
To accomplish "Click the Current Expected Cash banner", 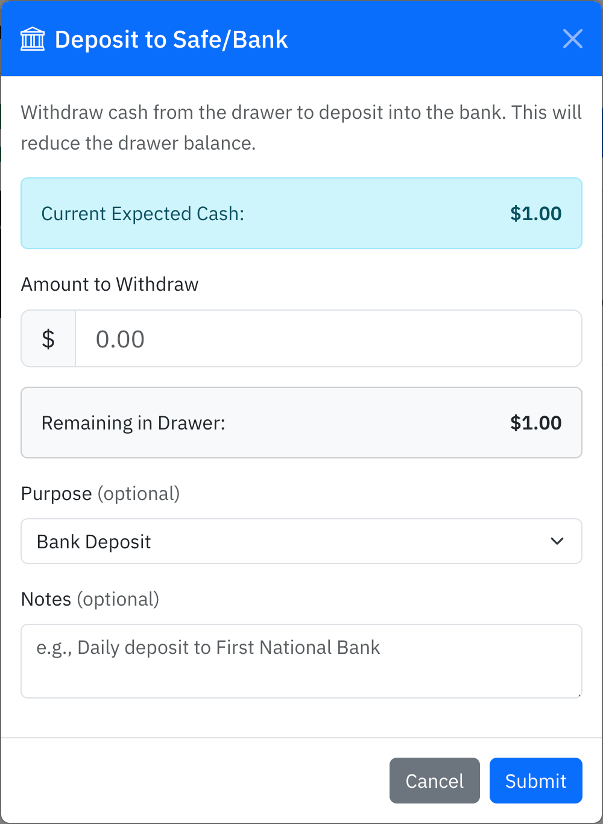I will pos(301,213).
